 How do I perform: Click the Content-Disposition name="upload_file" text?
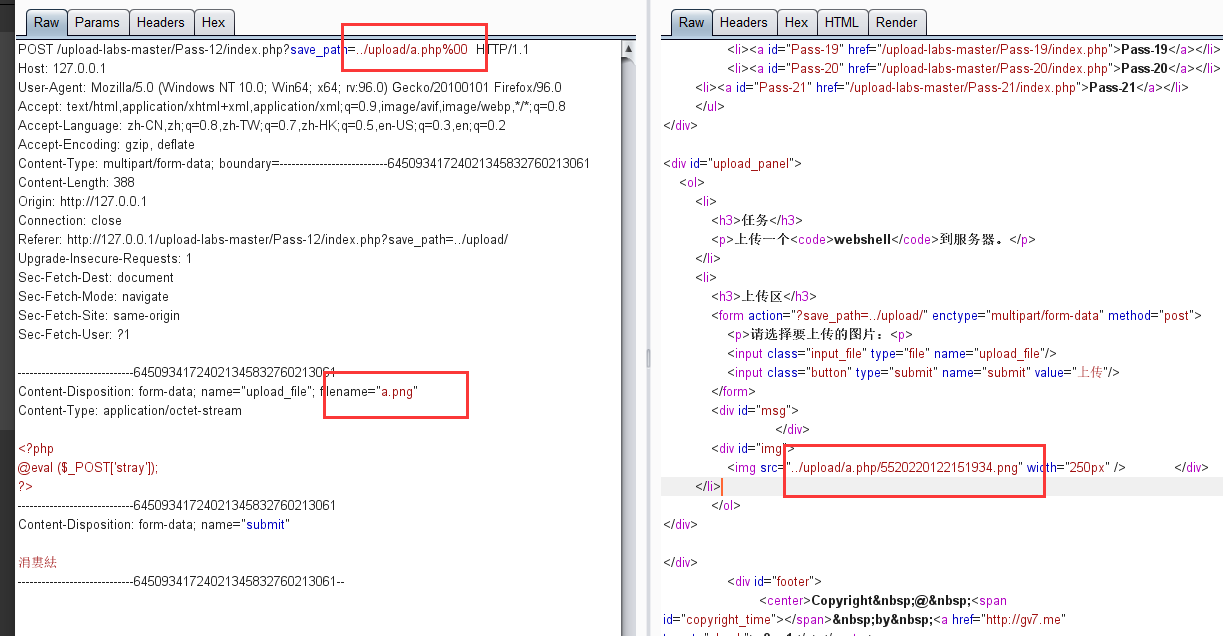166,391
